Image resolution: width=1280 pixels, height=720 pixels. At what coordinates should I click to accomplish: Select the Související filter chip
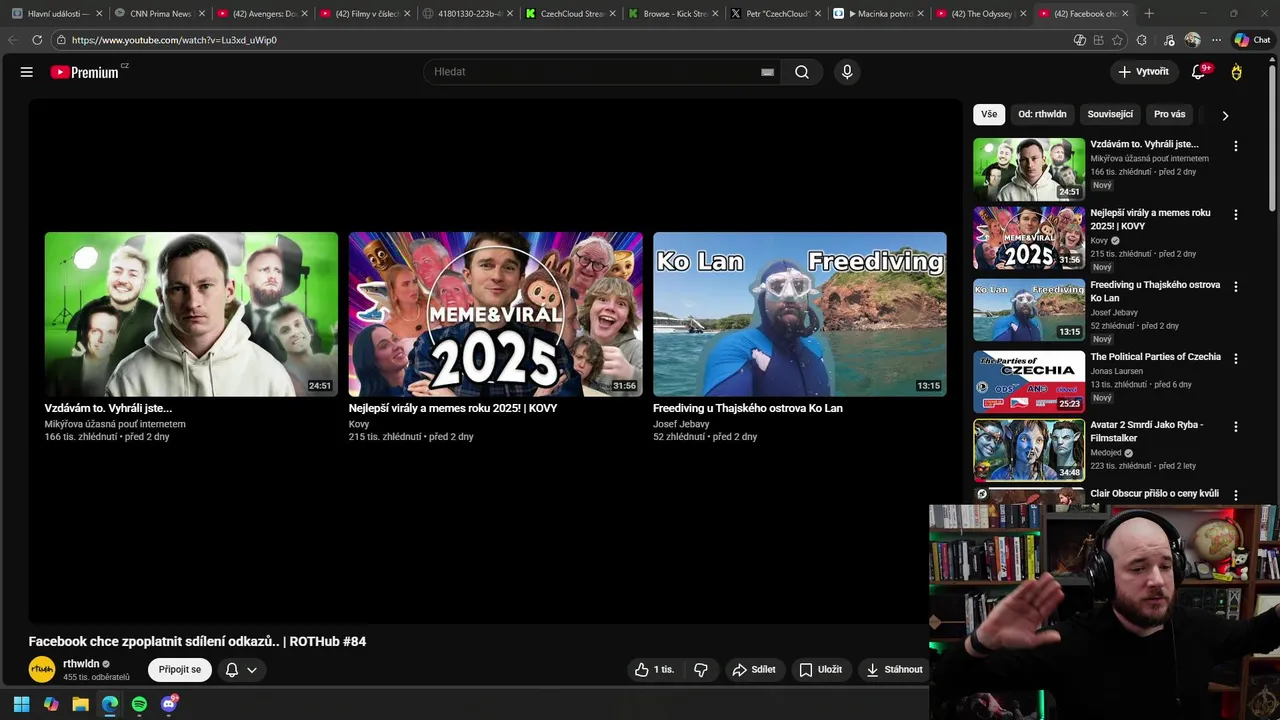(x=1110, y=114)
